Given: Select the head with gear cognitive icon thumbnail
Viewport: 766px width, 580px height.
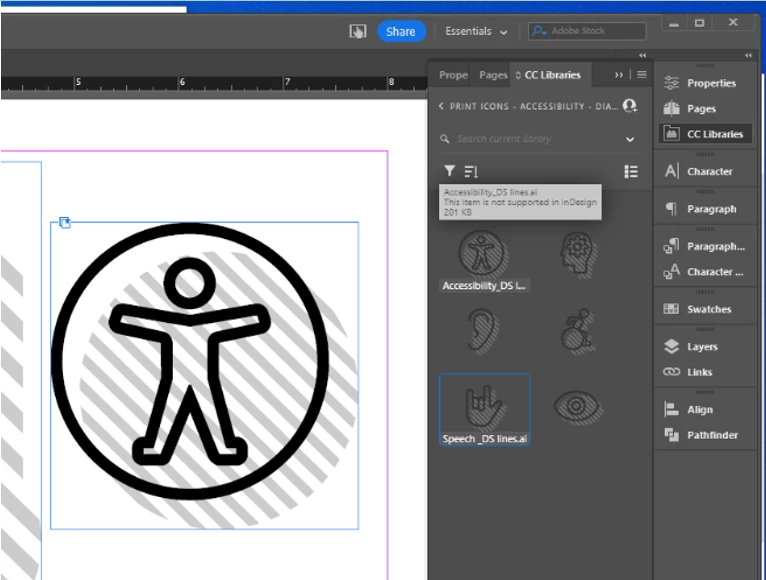Looking at the screenshot, I should (578, 254).
